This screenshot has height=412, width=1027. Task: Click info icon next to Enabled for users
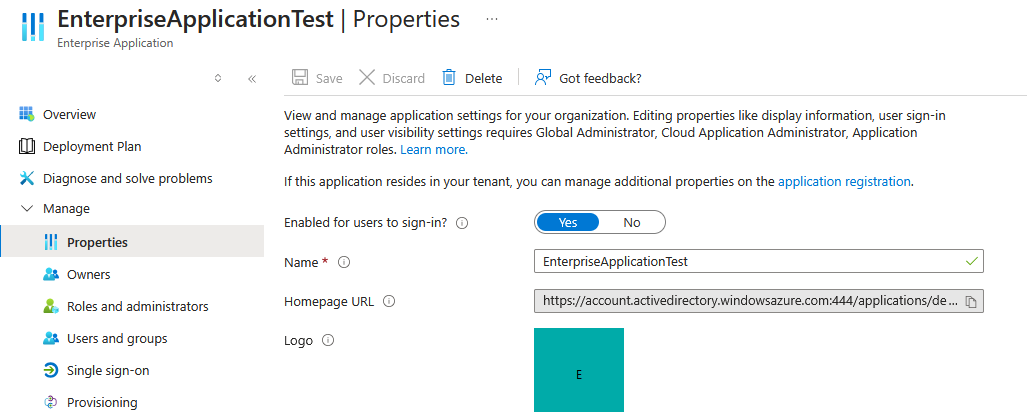point(462,223)
